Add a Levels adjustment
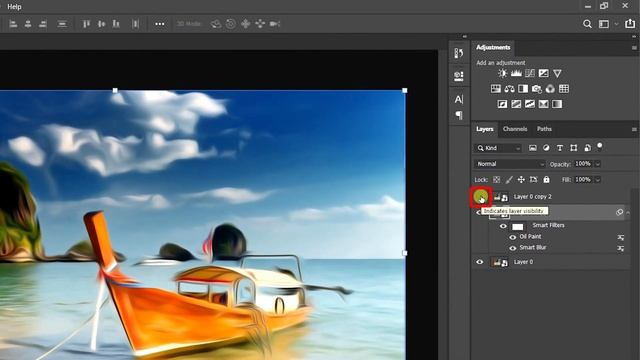640x360 pixels. pyautogui.click(x=516, y=73)
